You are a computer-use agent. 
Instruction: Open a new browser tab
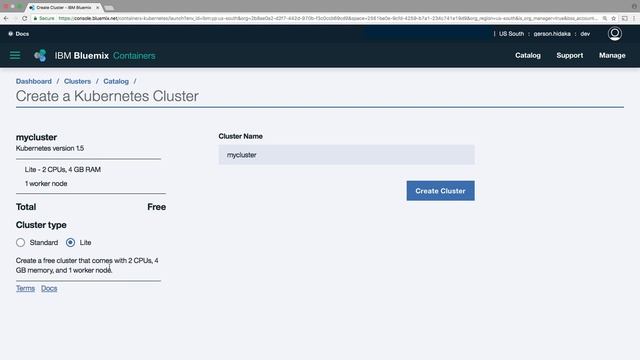(x=109, y=7)
